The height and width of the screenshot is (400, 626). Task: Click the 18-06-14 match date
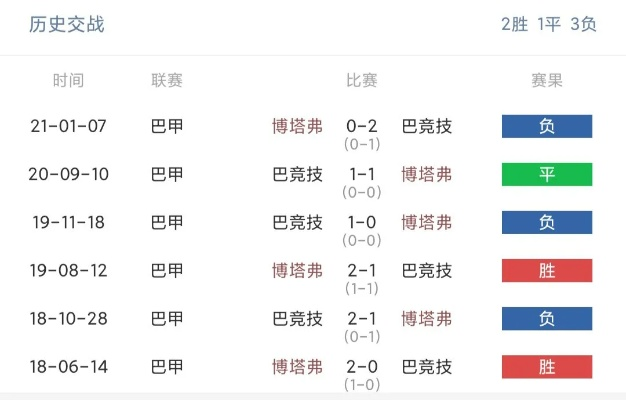[68, 367]
